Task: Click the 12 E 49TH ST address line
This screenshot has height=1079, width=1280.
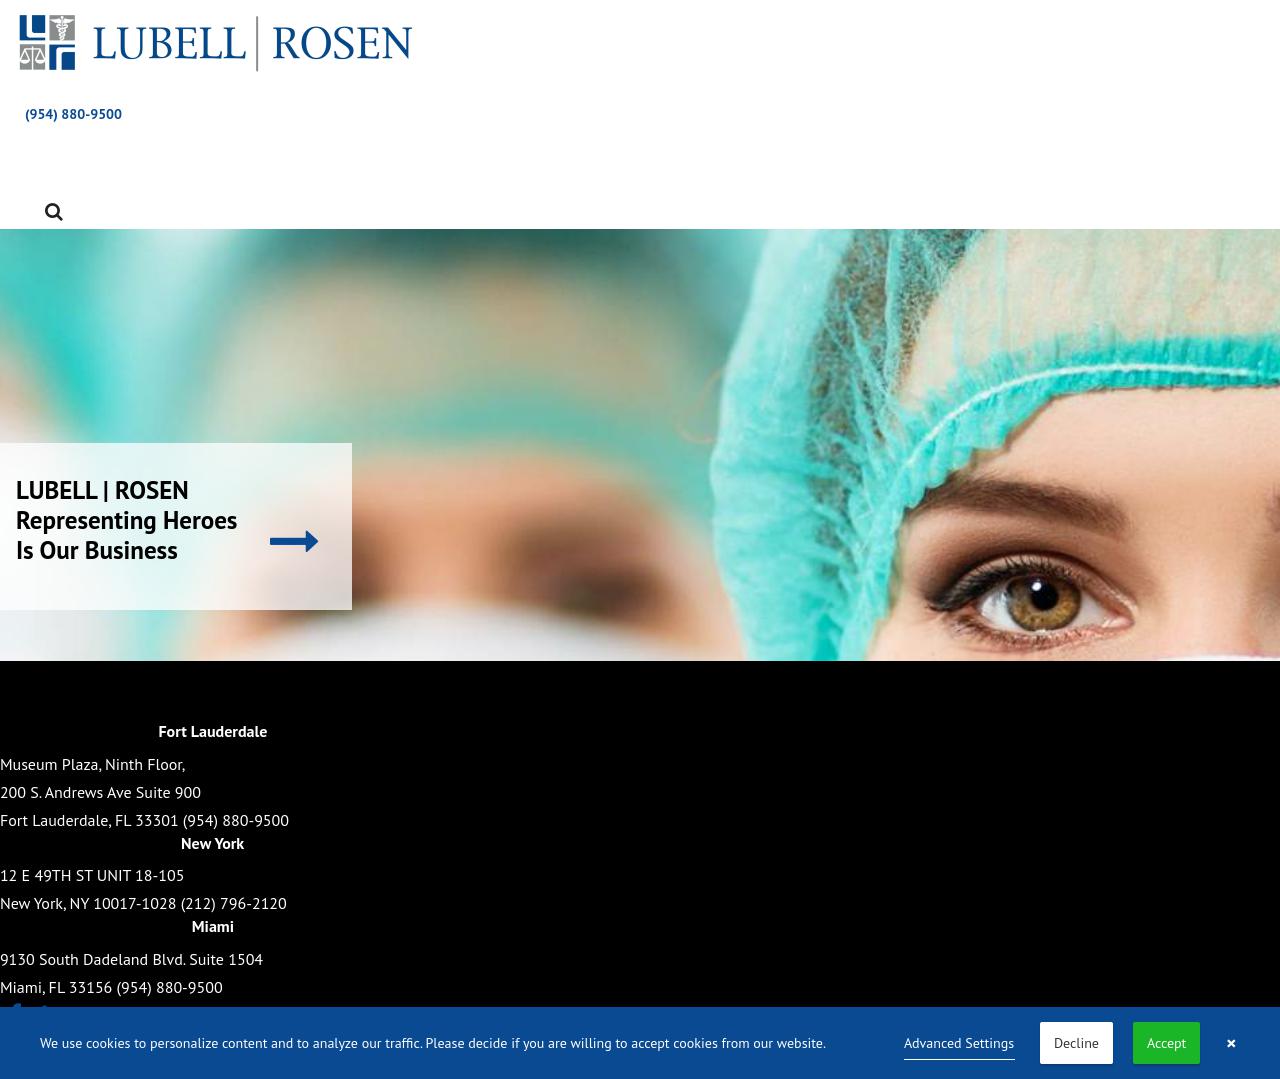Action: (x=92, y=875)
